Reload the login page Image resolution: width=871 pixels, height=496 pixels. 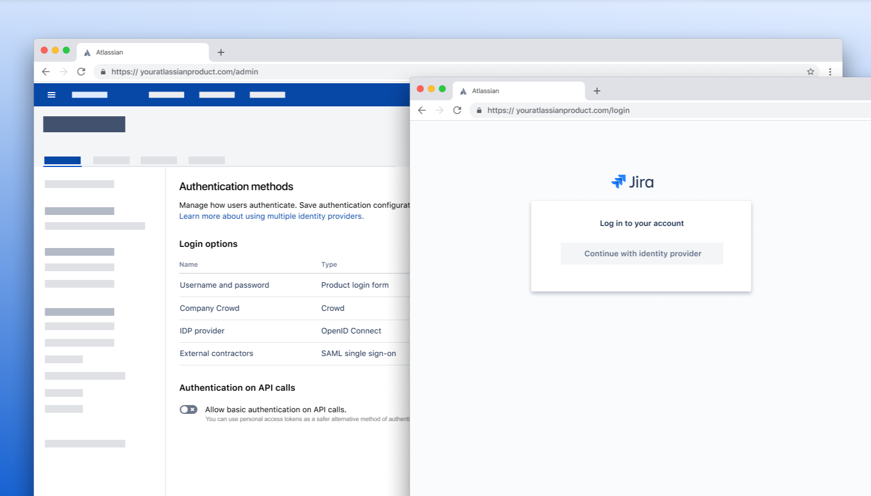(457, 111)
